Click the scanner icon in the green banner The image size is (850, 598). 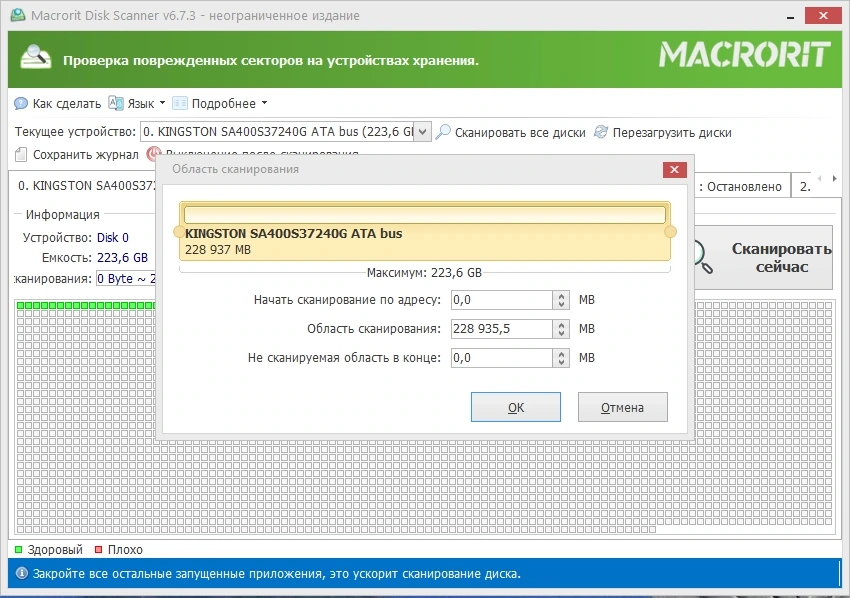(x=35, y=57)
